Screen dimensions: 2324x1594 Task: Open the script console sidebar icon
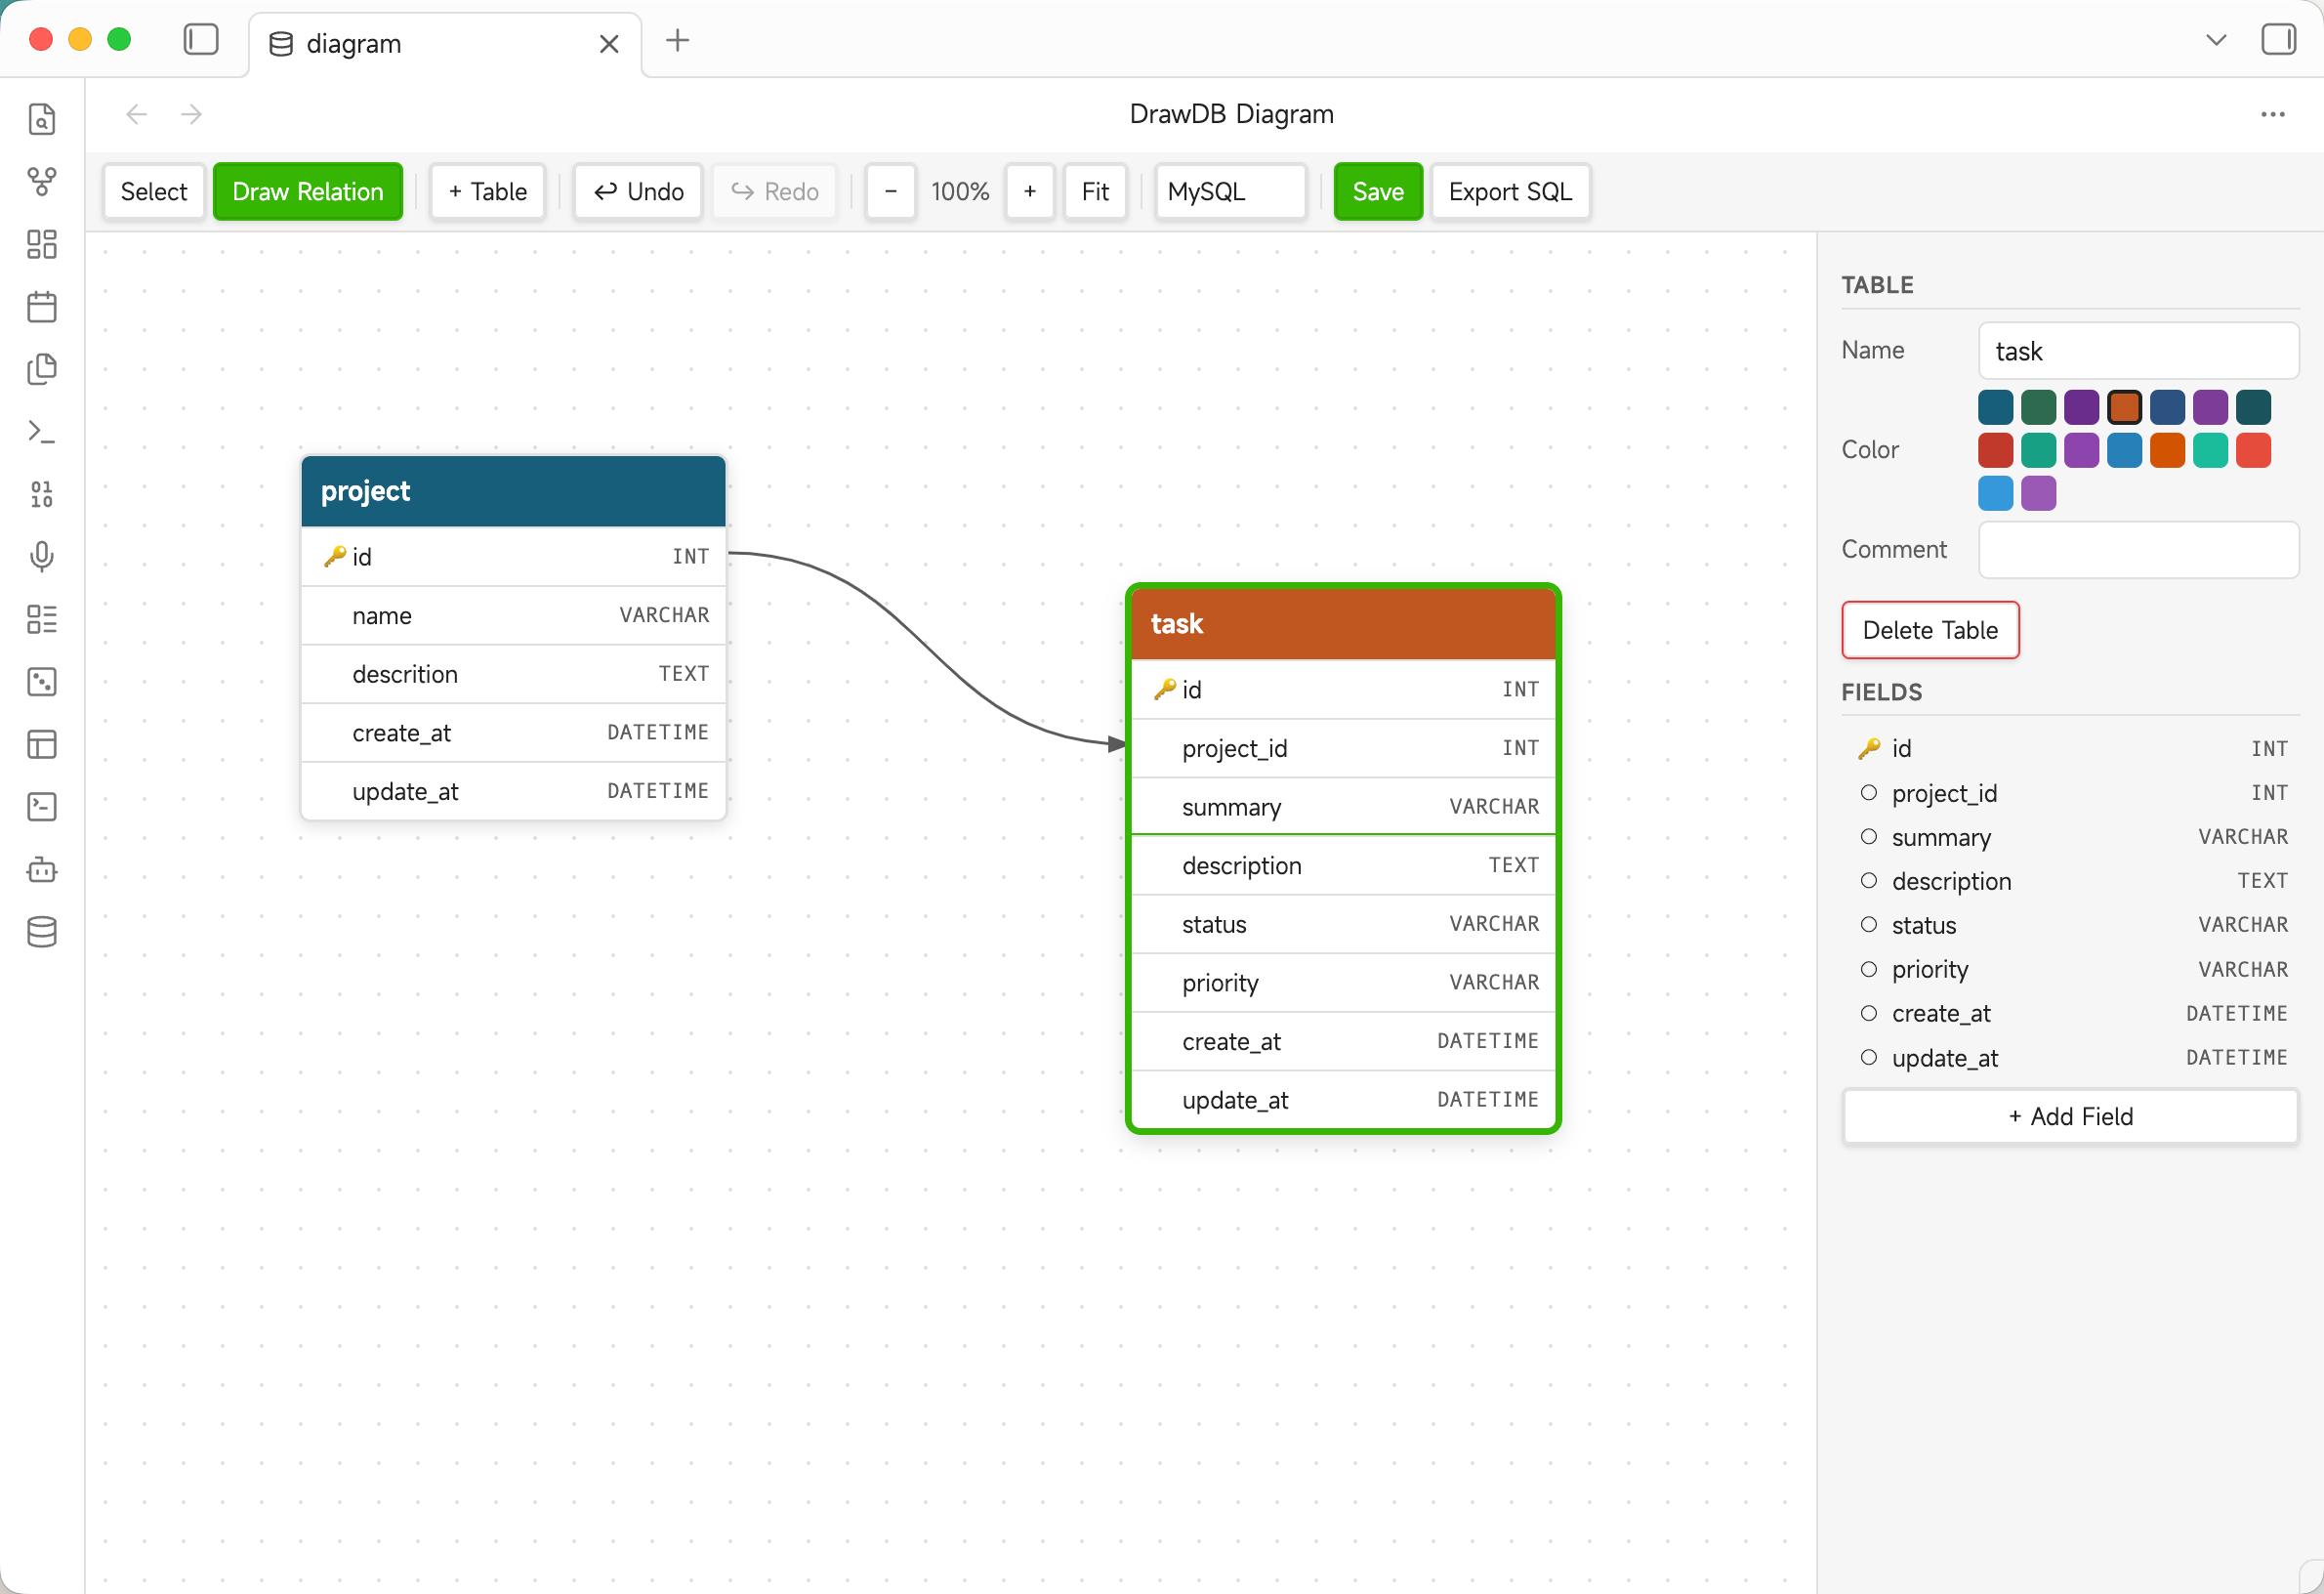42,807
